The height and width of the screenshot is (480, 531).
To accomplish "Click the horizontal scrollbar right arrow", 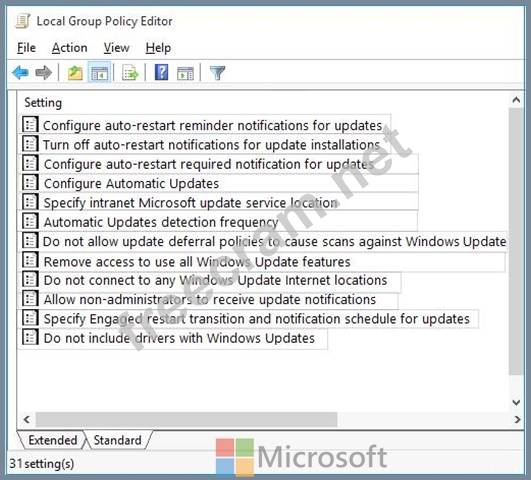I will [517, 420].
